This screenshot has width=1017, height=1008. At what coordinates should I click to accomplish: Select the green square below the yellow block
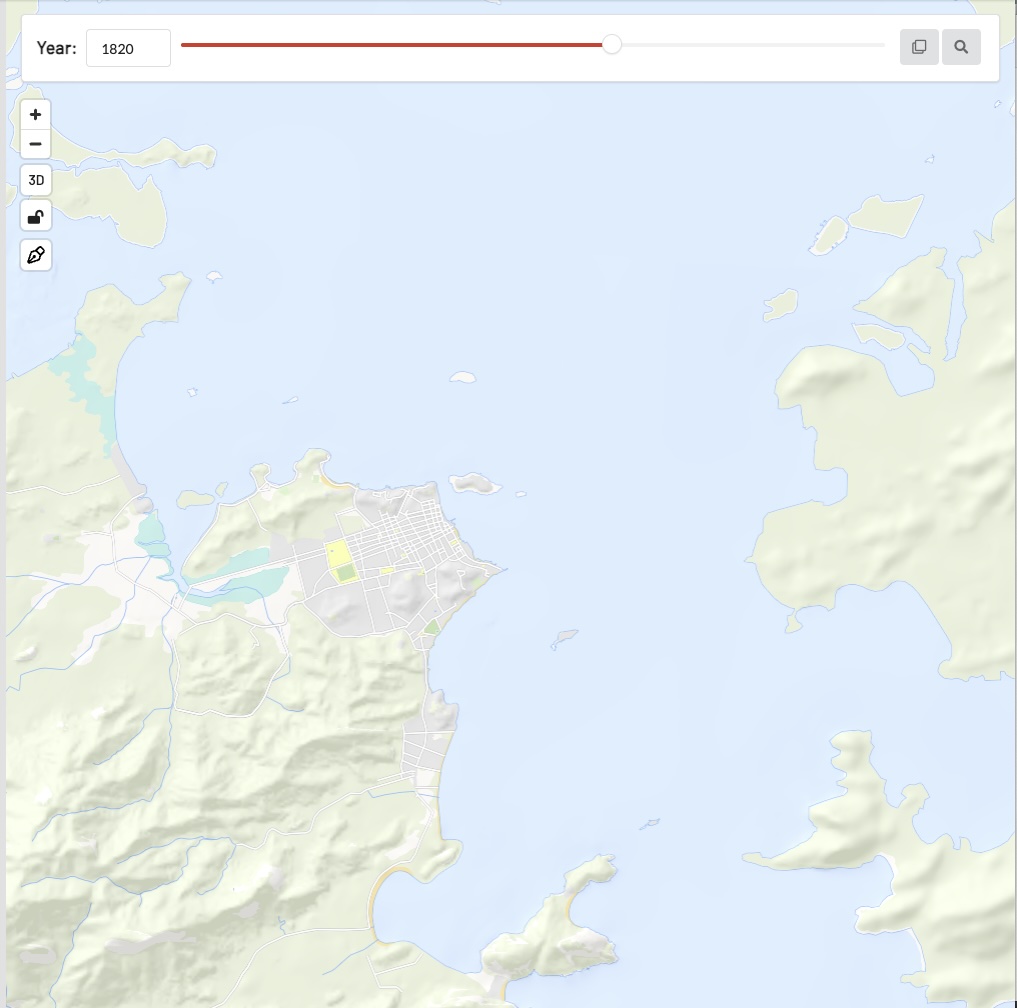click(345, 573)
